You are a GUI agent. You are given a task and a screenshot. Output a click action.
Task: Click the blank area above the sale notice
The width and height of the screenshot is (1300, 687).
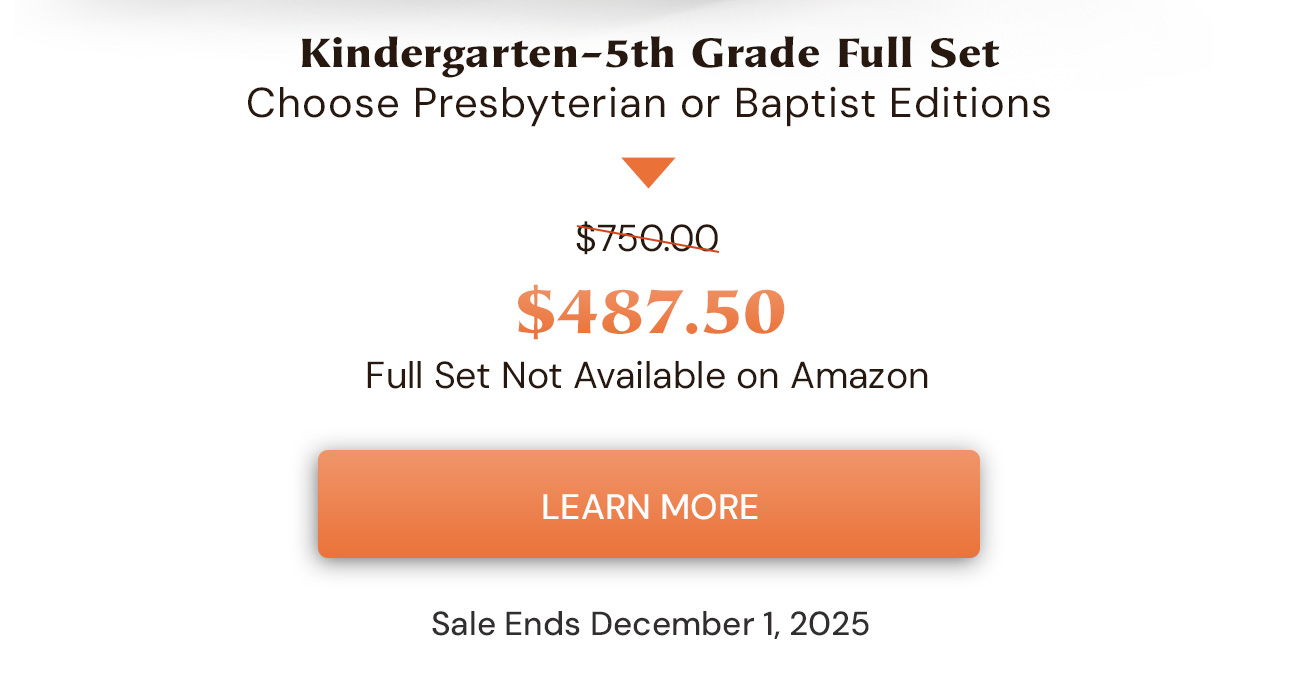point(648,585)
